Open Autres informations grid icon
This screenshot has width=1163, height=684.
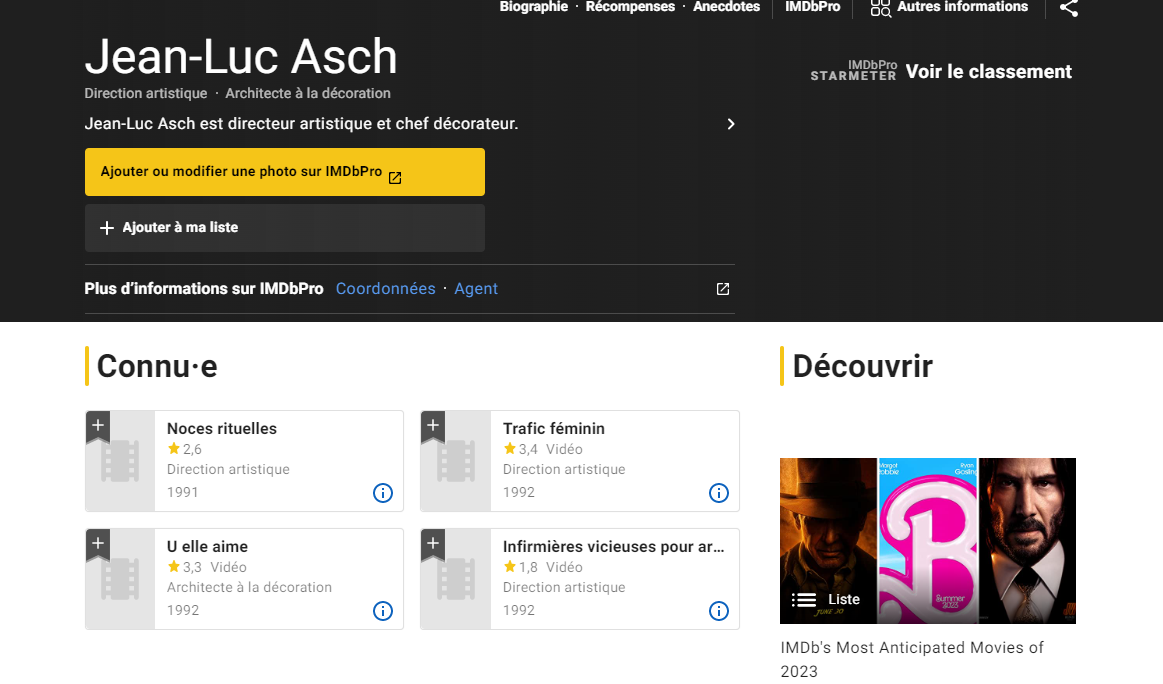[x=880, y=7]
